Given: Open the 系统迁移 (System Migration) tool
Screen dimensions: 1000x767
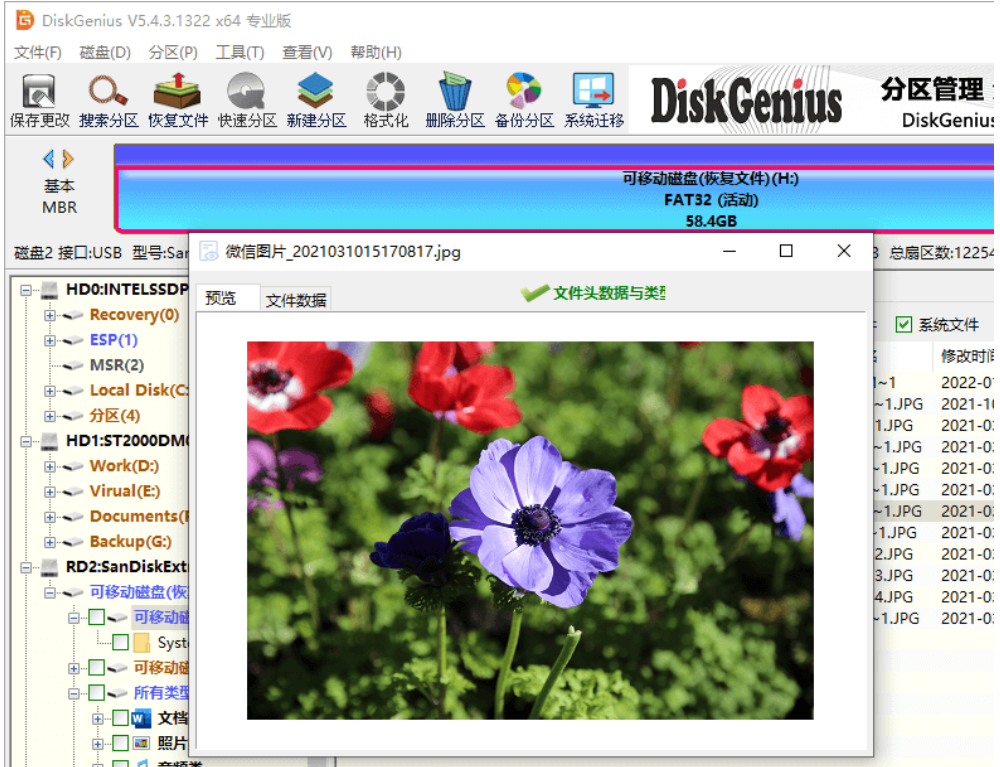Looking at the screenshot, I should coord(592,98).
